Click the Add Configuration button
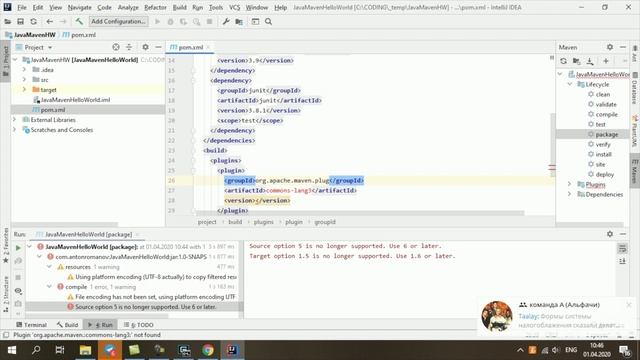The height and width of the screenshot is (360, 640). pos(118,22)
